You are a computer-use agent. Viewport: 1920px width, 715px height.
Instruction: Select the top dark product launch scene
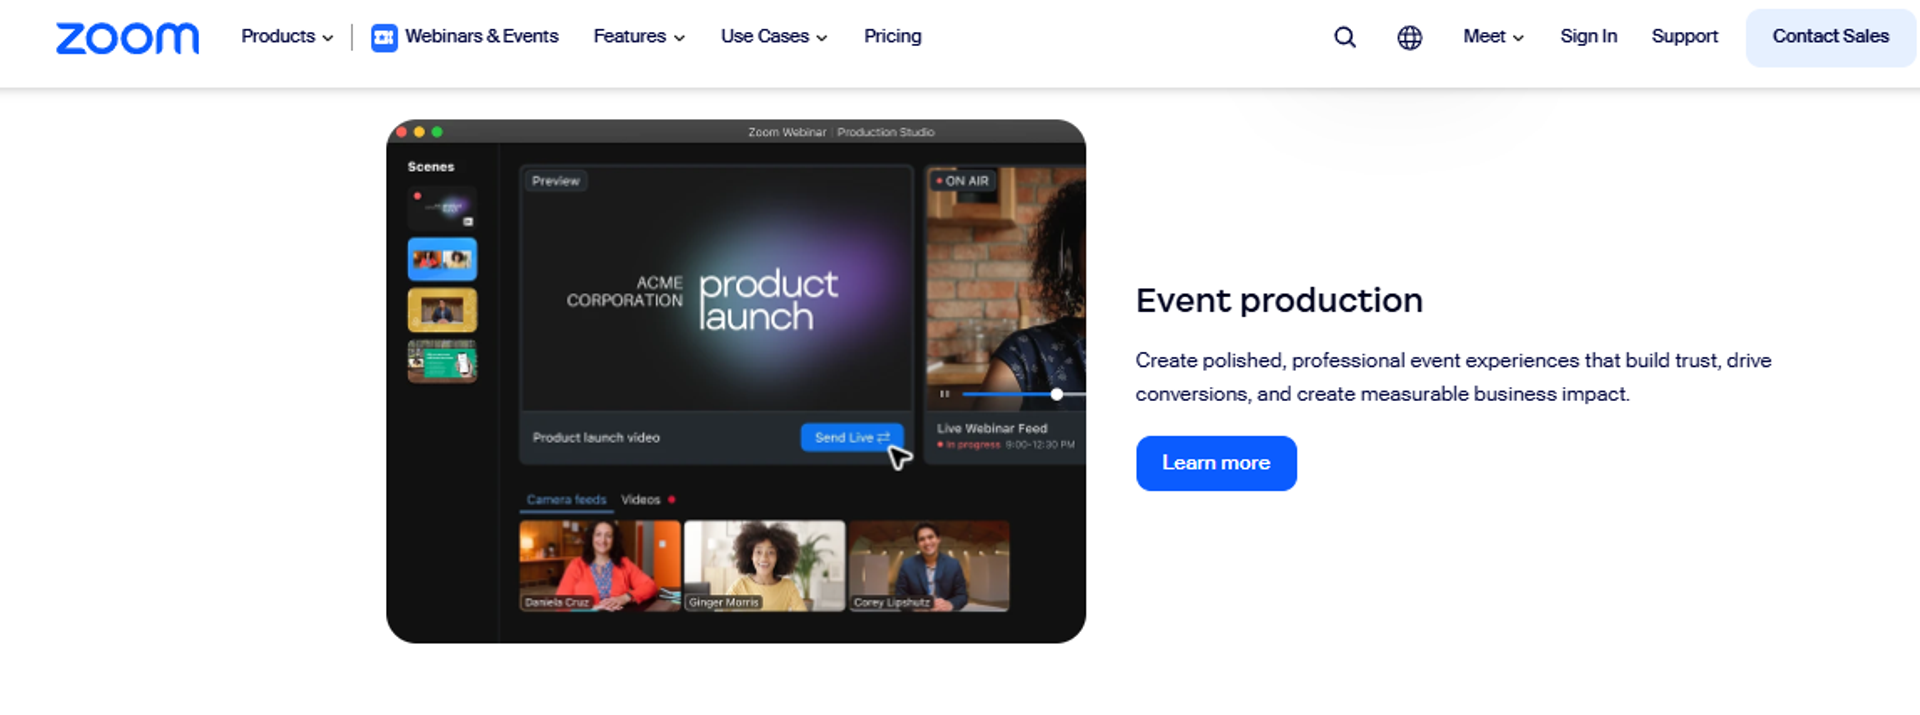tap(442, 207)
